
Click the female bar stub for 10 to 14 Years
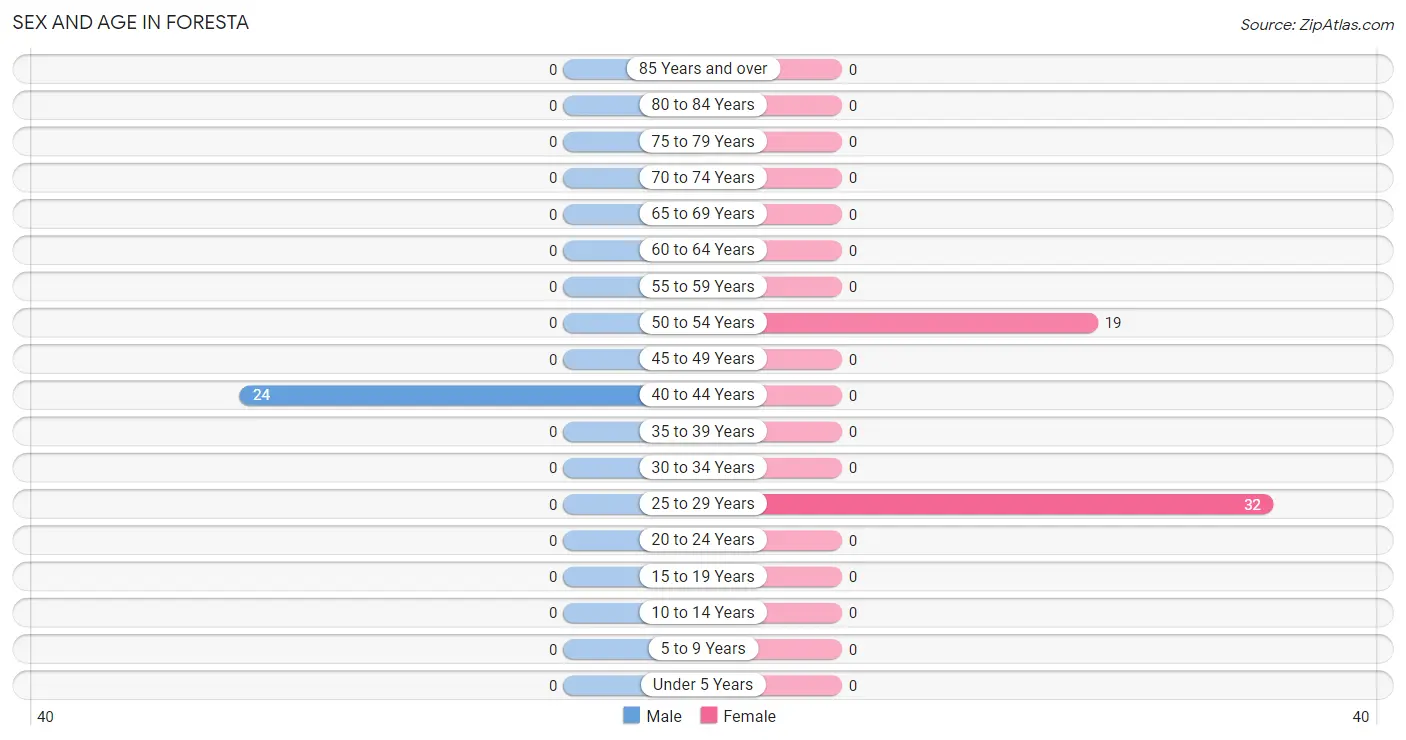click(x=803, y=613)
